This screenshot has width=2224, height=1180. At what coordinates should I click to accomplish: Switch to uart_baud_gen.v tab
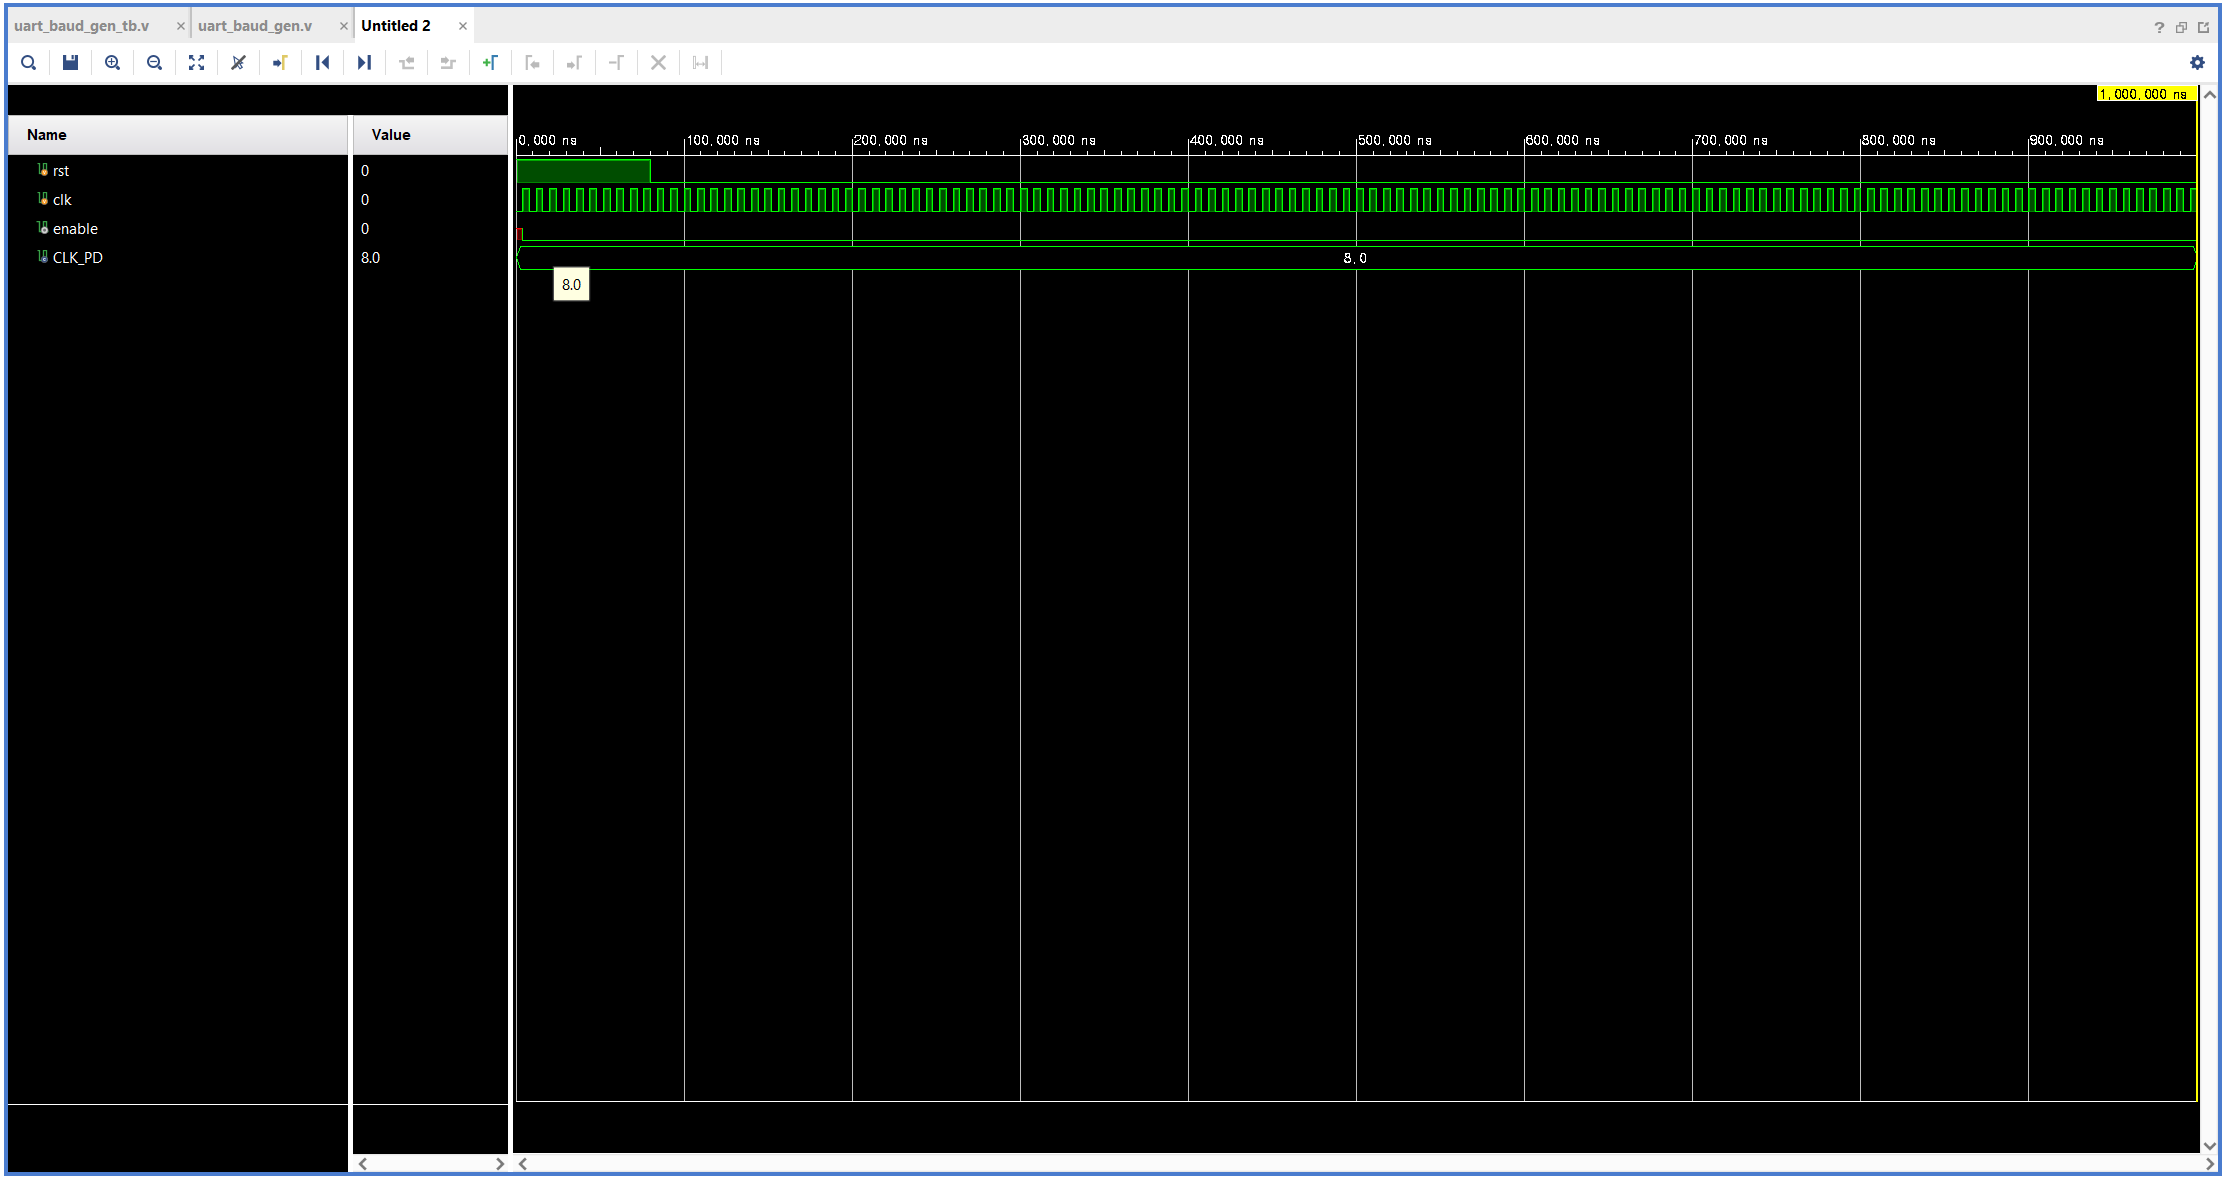[x=255, y=26]
